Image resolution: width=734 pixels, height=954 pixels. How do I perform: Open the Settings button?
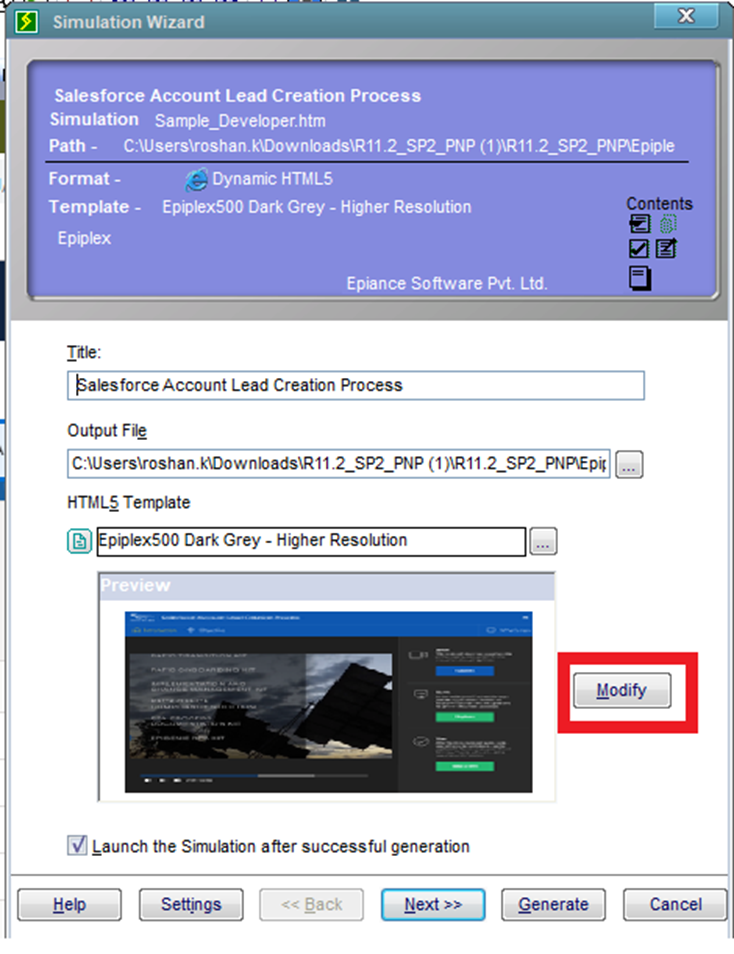(x=191, y=905)
